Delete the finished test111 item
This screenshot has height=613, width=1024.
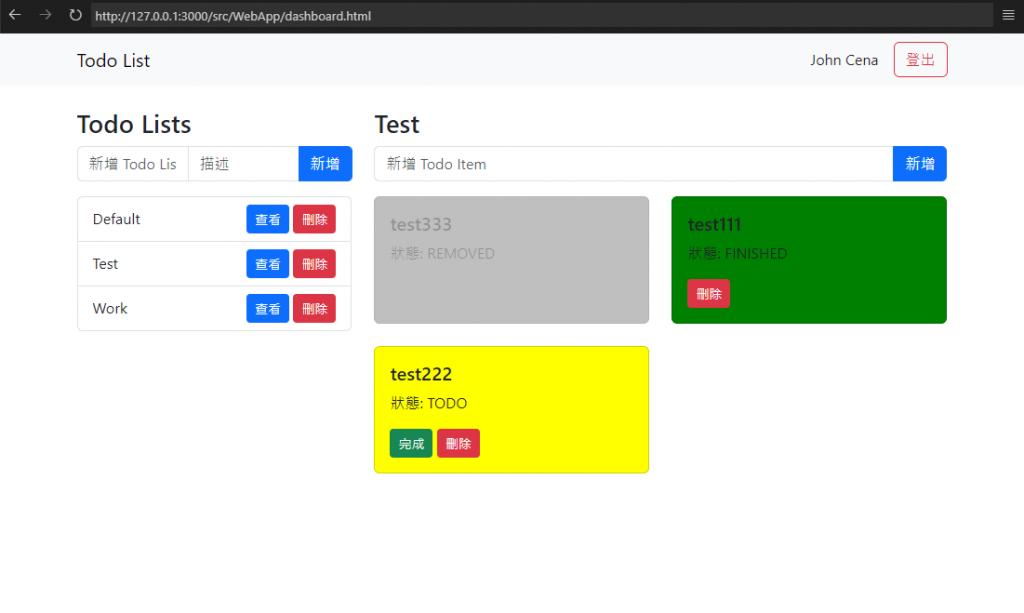[709, 294]
